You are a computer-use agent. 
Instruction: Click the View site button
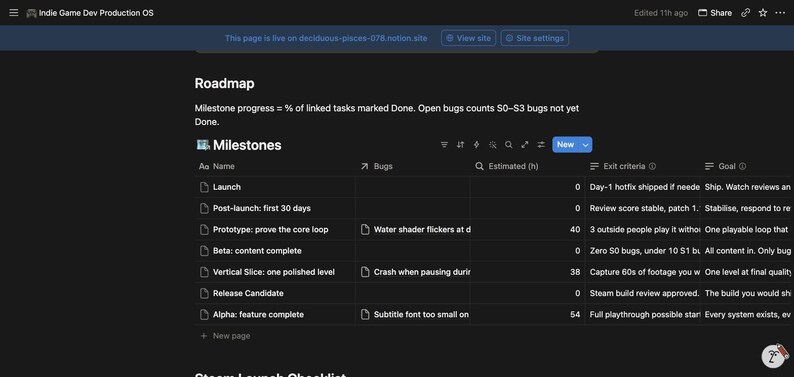point(468,38)
